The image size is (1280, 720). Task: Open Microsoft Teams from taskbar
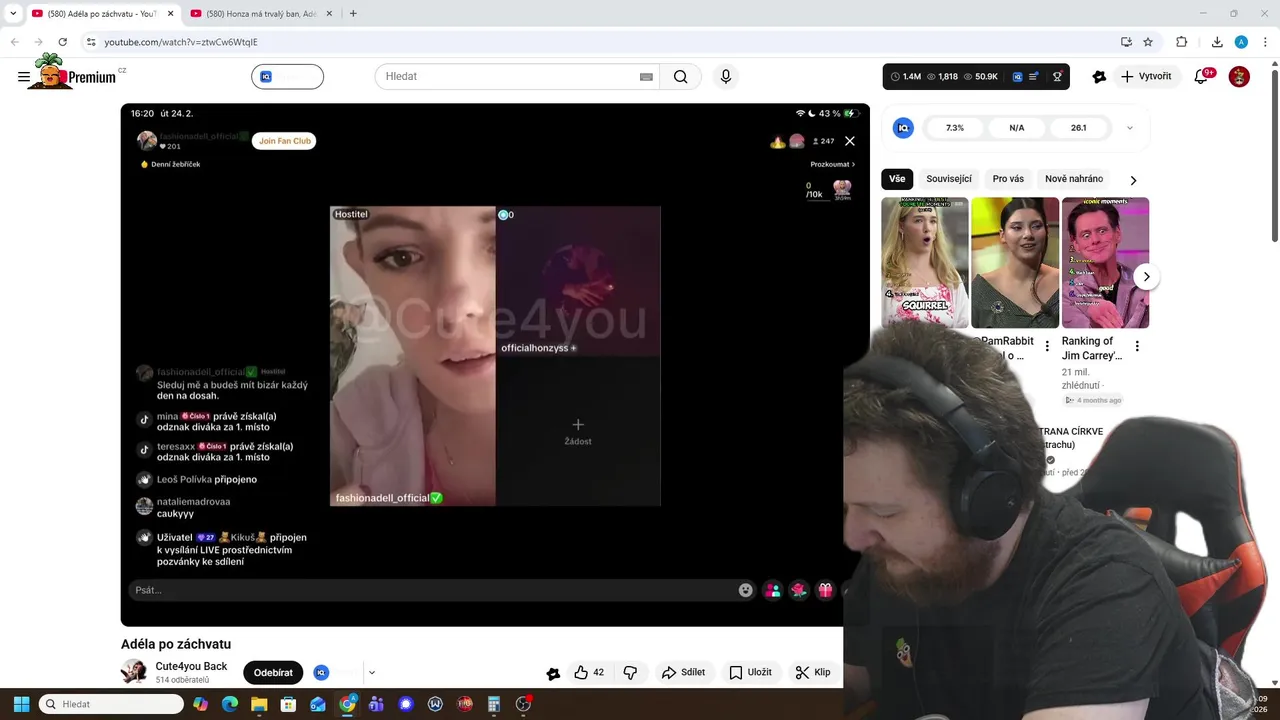coord(376,704)
